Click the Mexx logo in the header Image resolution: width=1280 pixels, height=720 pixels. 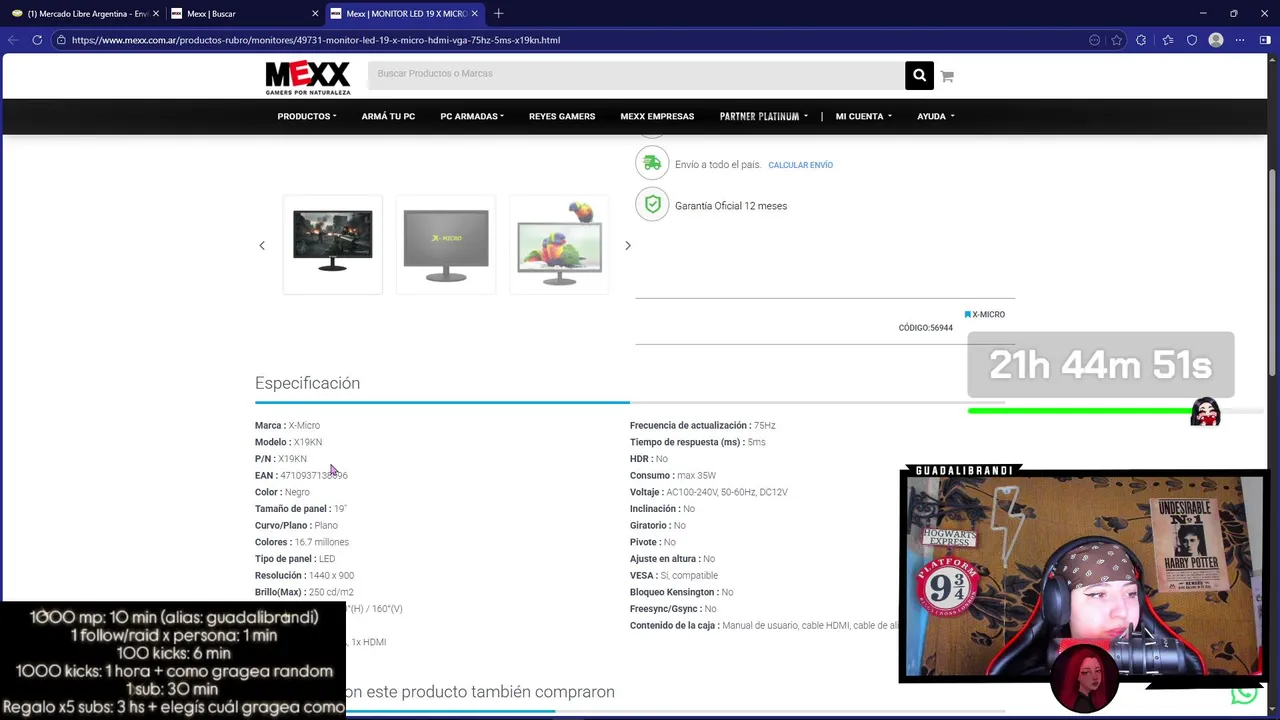tap(308, 78)
